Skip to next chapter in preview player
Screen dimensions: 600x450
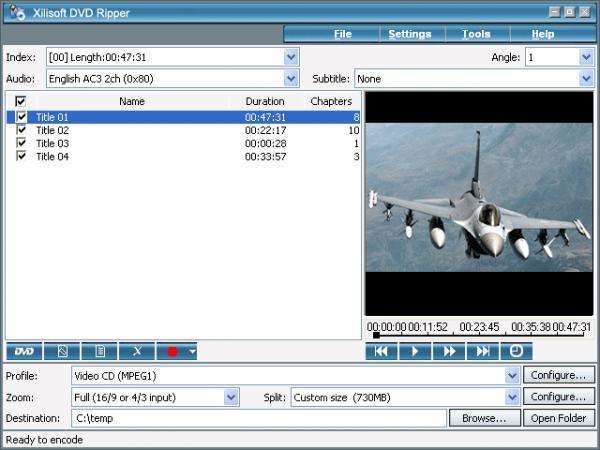(483, 351)
